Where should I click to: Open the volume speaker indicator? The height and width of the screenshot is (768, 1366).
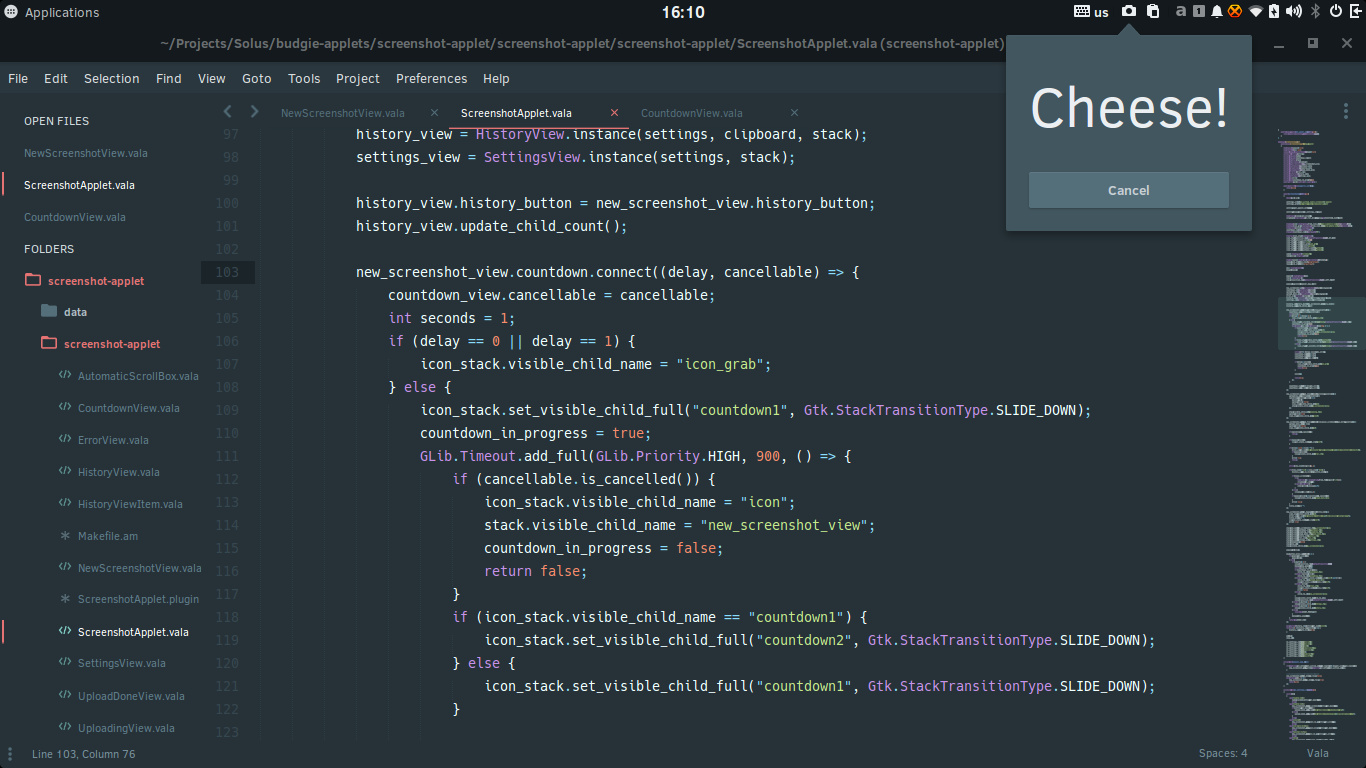pos(1294,12)
